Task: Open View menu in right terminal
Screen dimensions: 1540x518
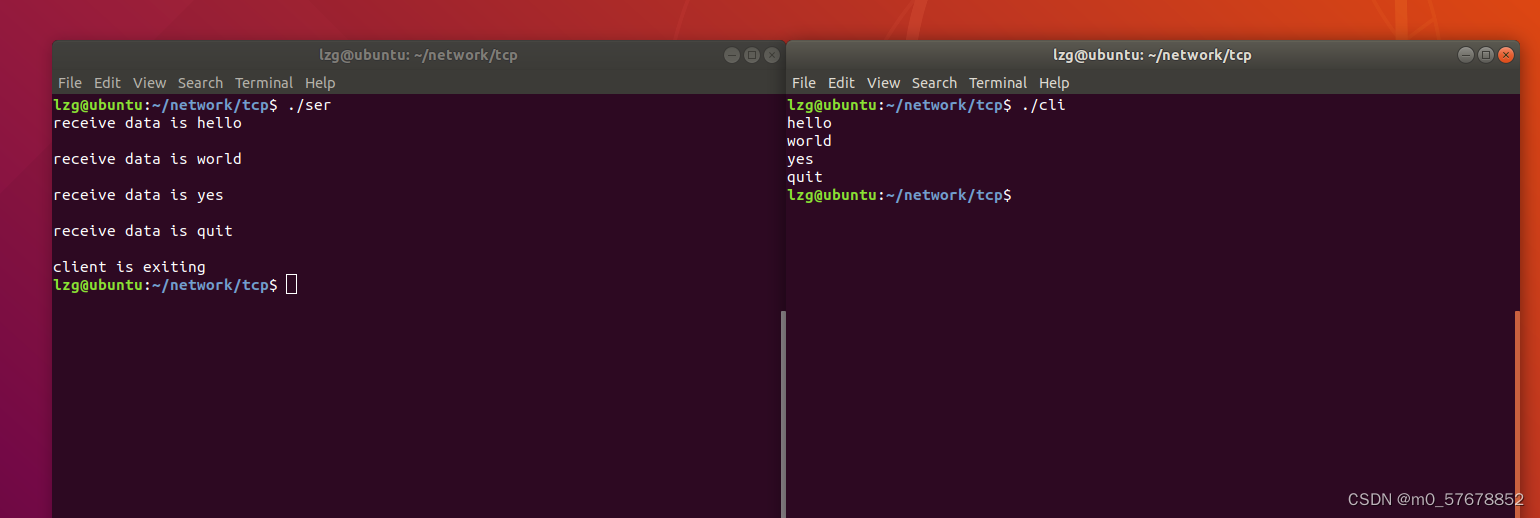Action: click(x=883, y=83)
